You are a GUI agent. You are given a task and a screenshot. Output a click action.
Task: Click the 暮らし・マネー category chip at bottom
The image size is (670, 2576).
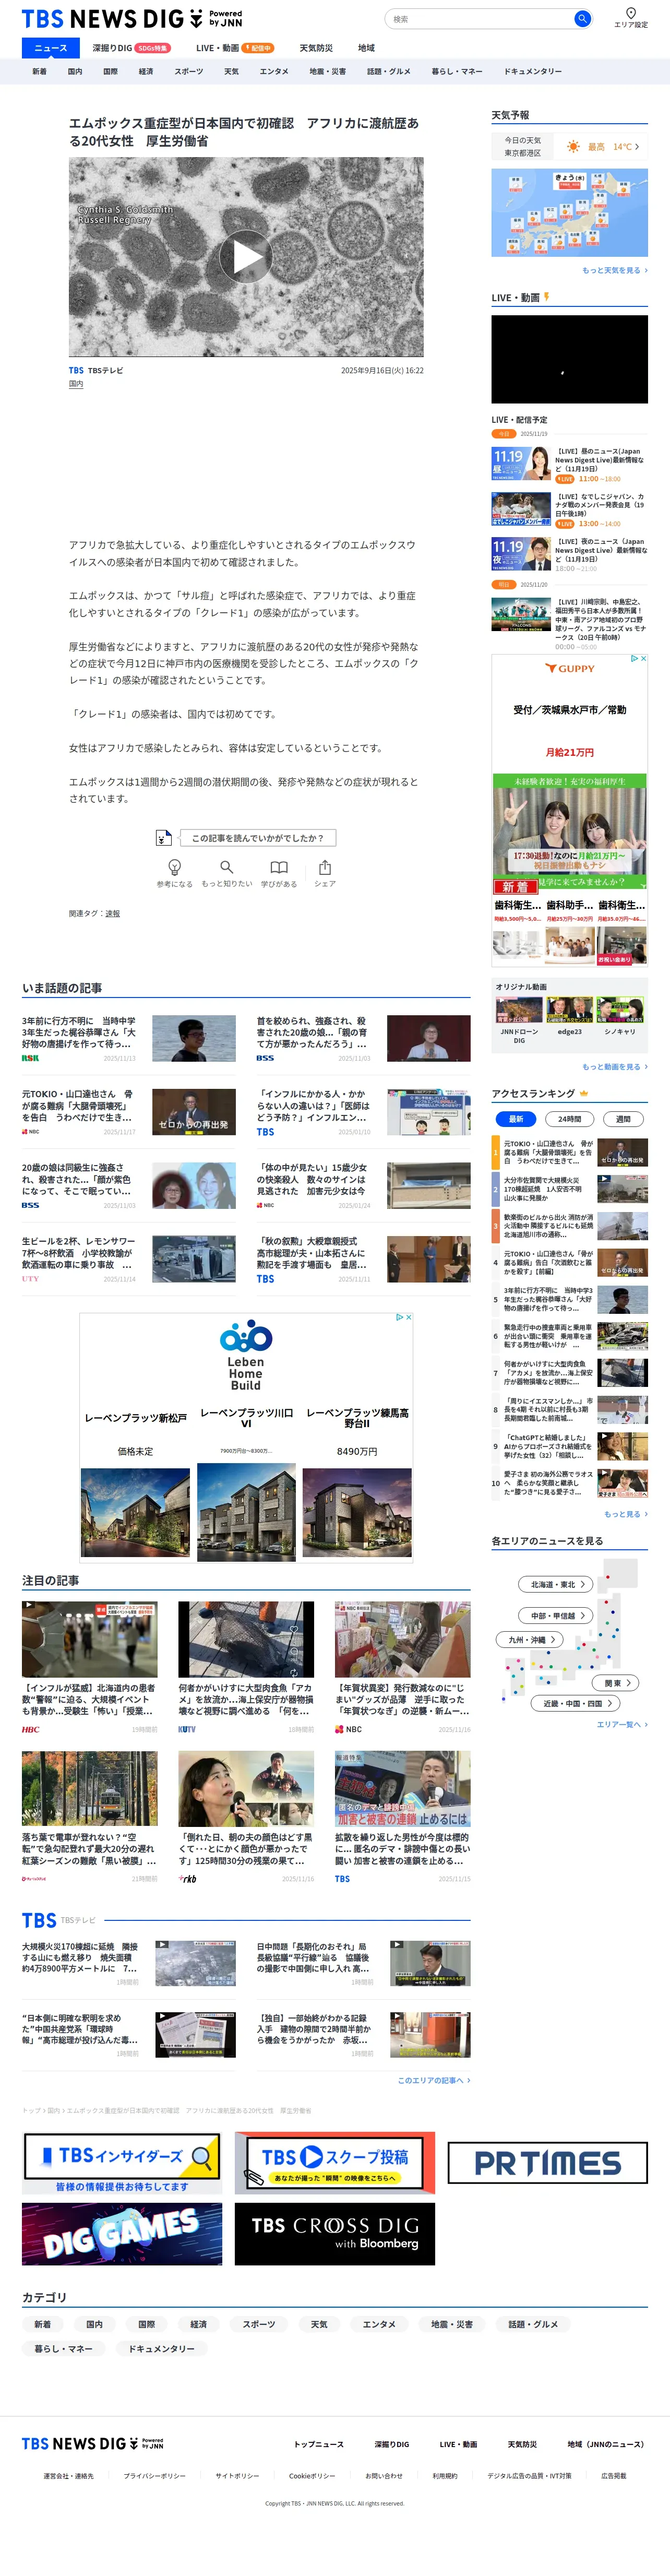pyautogui.click(x=63, y=2348)
